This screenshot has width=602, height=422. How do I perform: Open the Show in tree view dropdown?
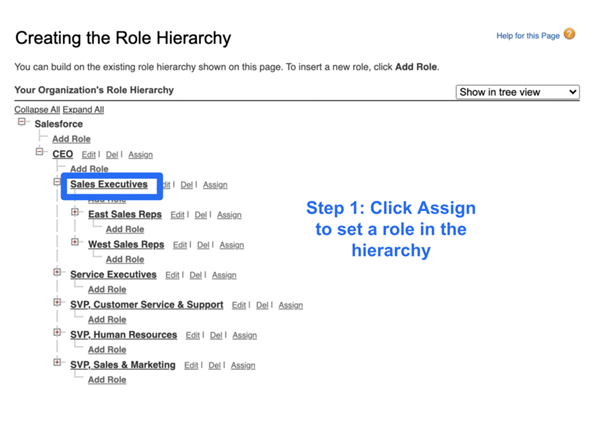(517, 92)
